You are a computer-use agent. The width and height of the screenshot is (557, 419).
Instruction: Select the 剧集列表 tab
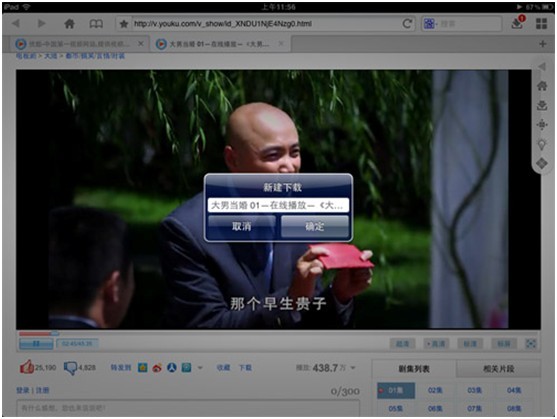click(x=414, y=369)
